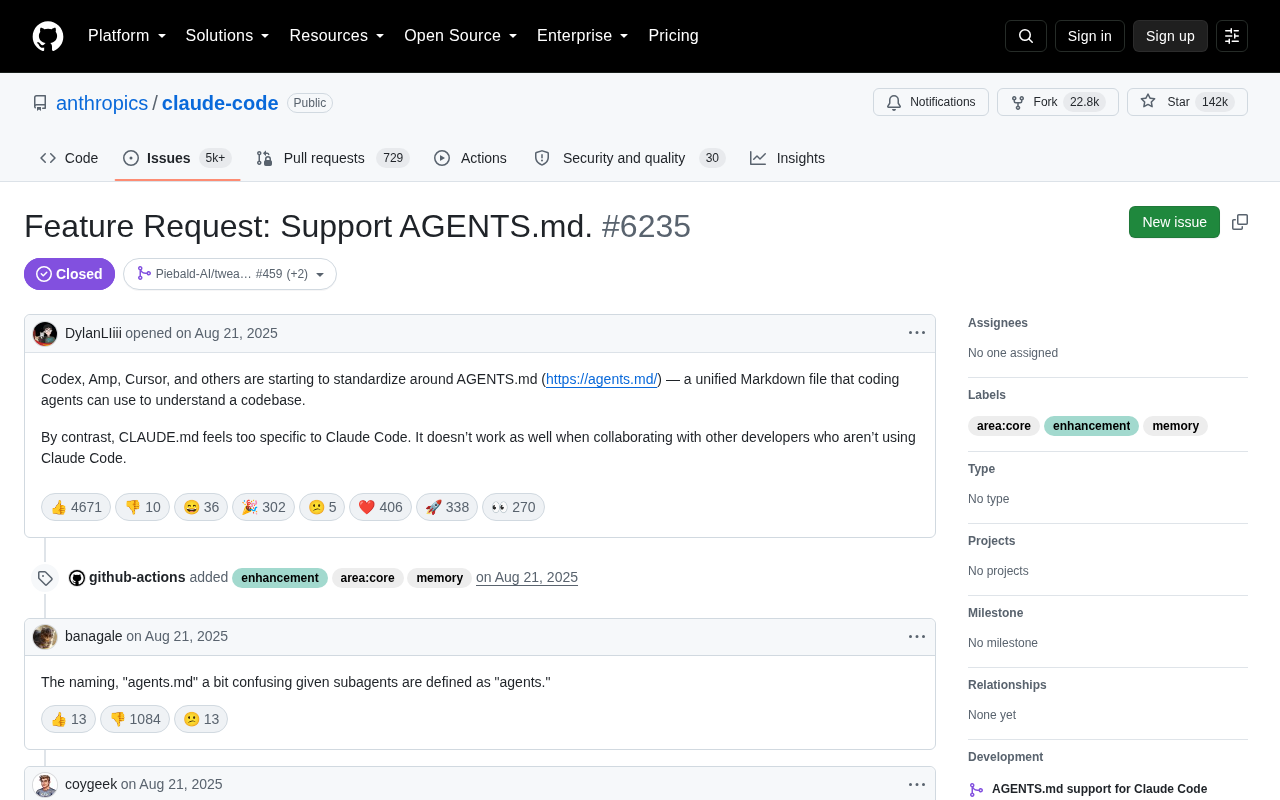Toggle thumbs down 10 reaction
Screen dimensions: 1280x800
pyautogui.click(x=142, y=507)
